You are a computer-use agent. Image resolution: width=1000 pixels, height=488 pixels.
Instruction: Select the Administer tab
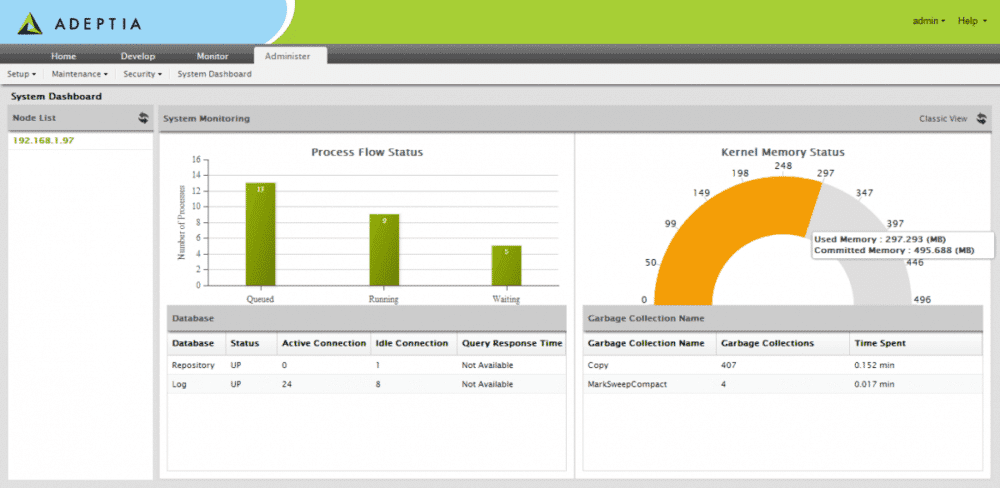point(289,56)
